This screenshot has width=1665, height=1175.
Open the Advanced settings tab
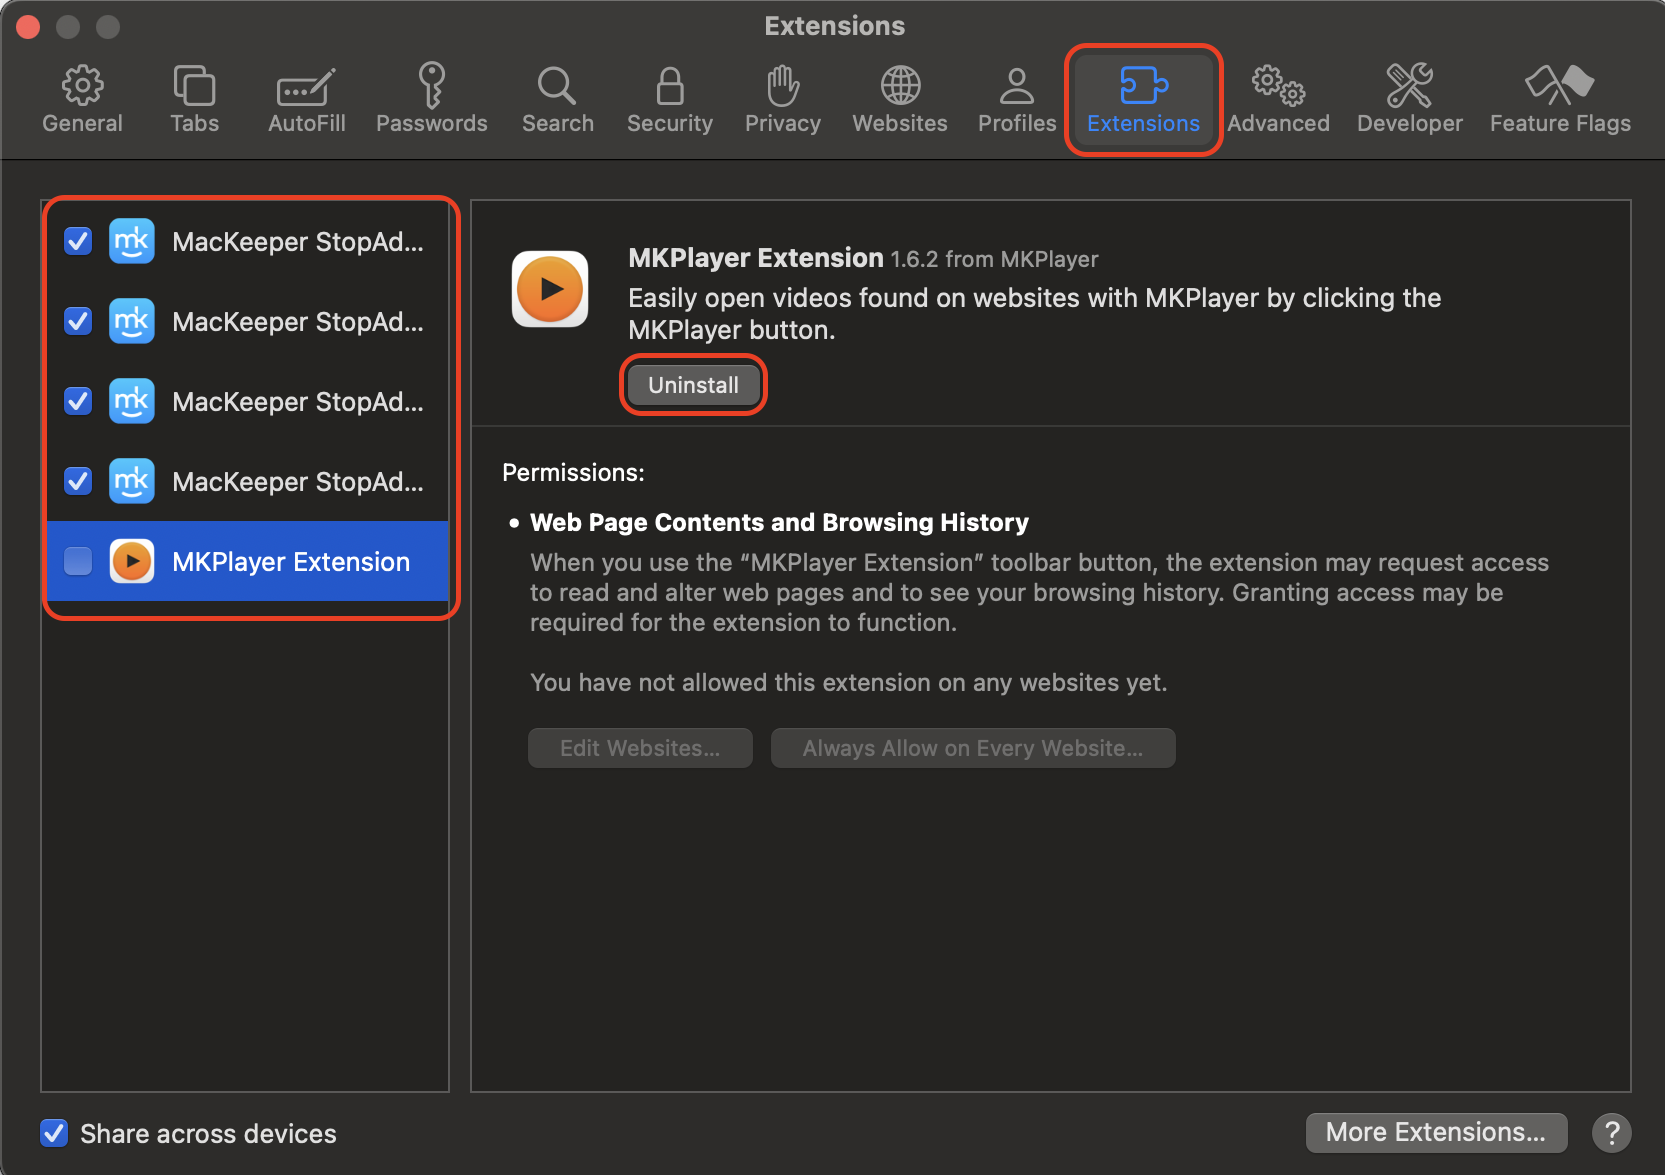click(x=1278, y=97)
